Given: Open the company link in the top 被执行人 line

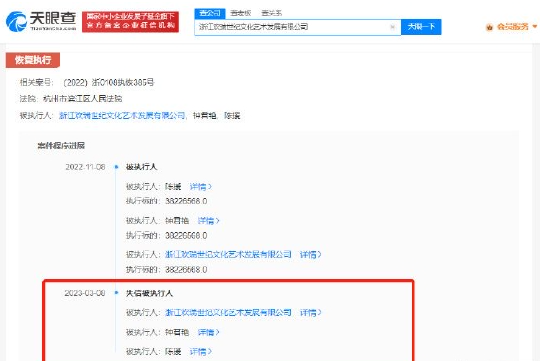Looking at the screenshot, I should [x=123, y=115].
